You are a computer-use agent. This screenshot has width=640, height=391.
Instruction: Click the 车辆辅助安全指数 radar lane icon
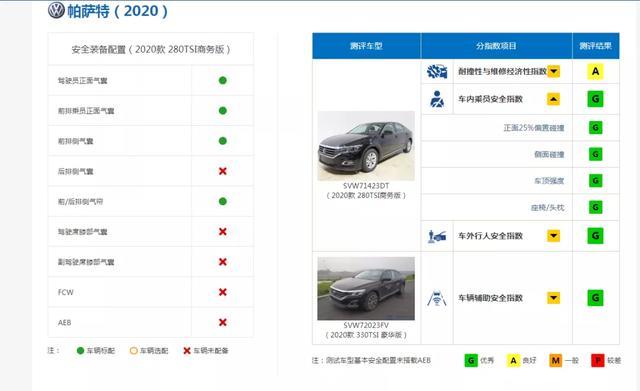coord(437,298)
